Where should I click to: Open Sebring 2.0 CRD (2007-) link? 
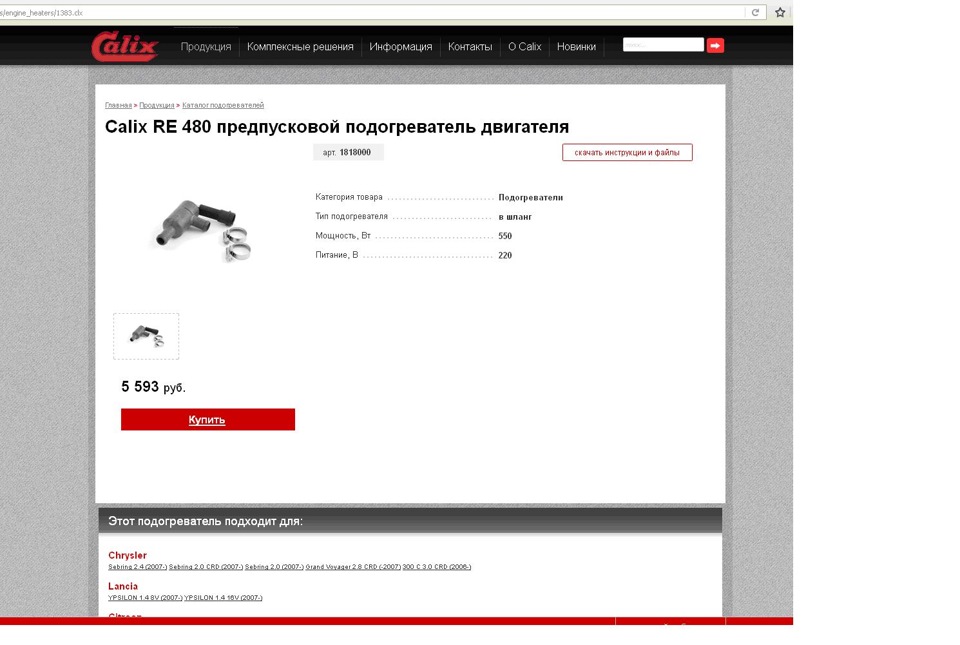[x=206, y=567]
